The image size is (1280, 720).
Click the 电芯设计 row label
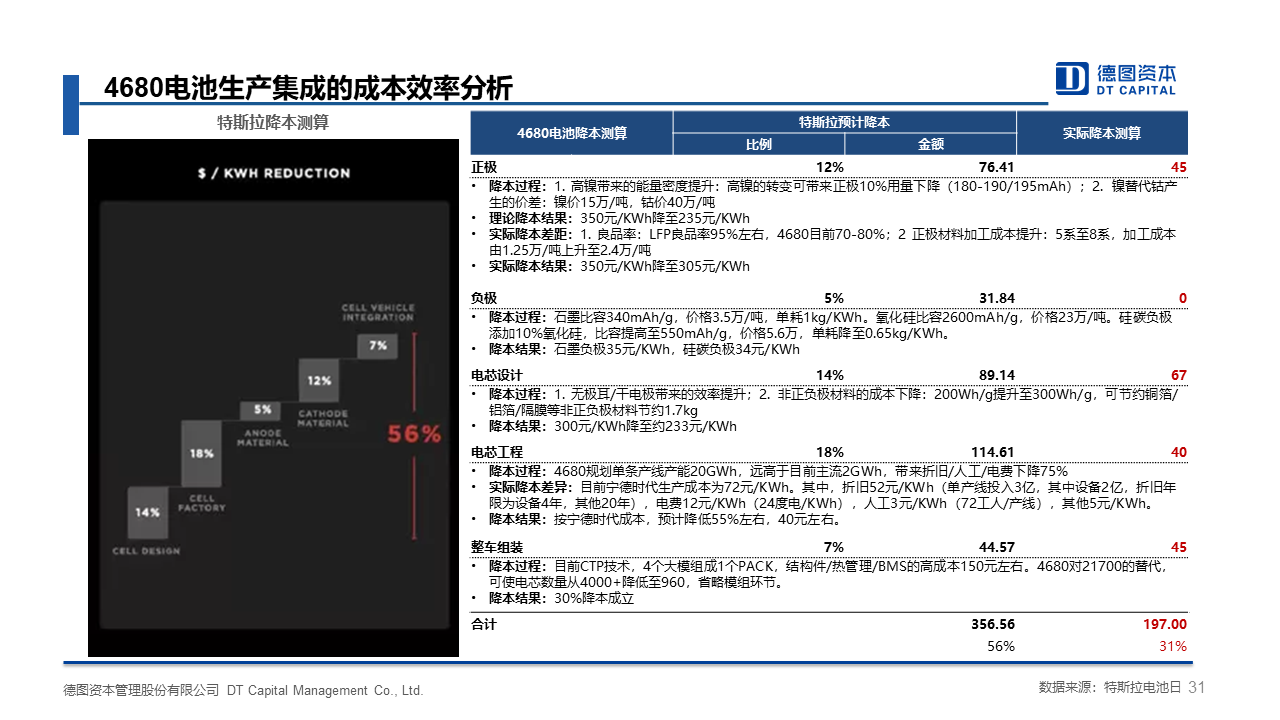[497, 375]
